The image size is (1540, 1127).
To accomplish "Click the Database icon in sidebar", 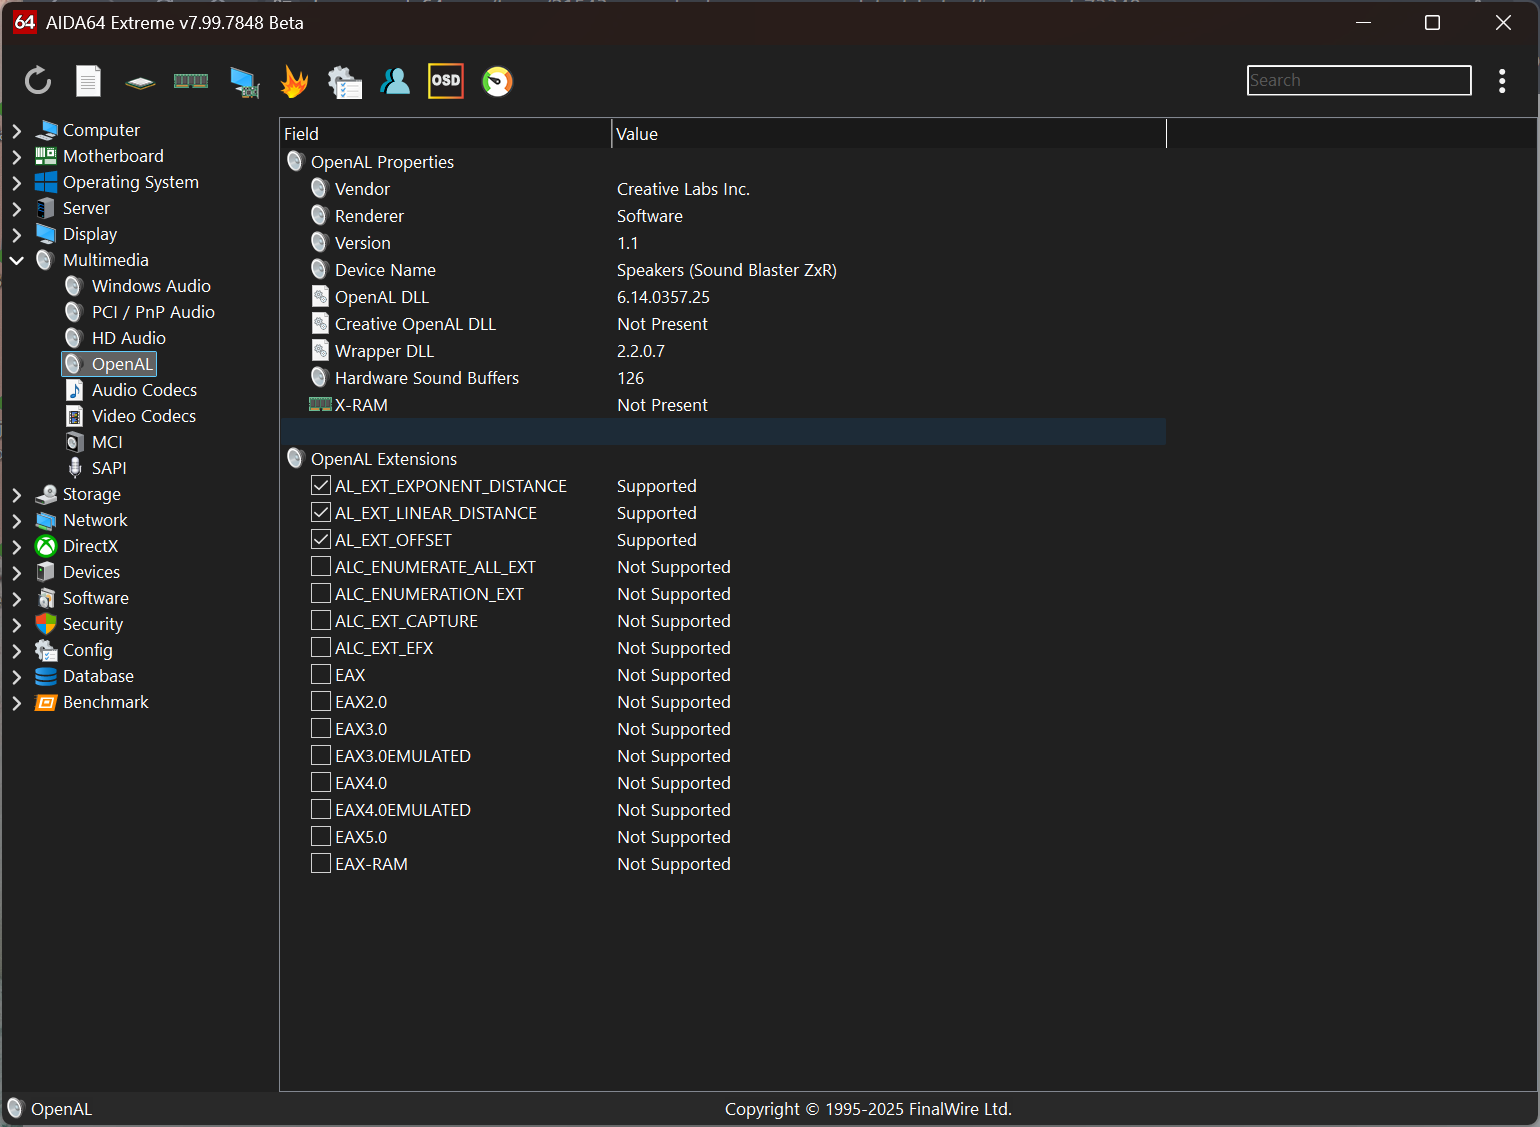I will coord(46,676).
